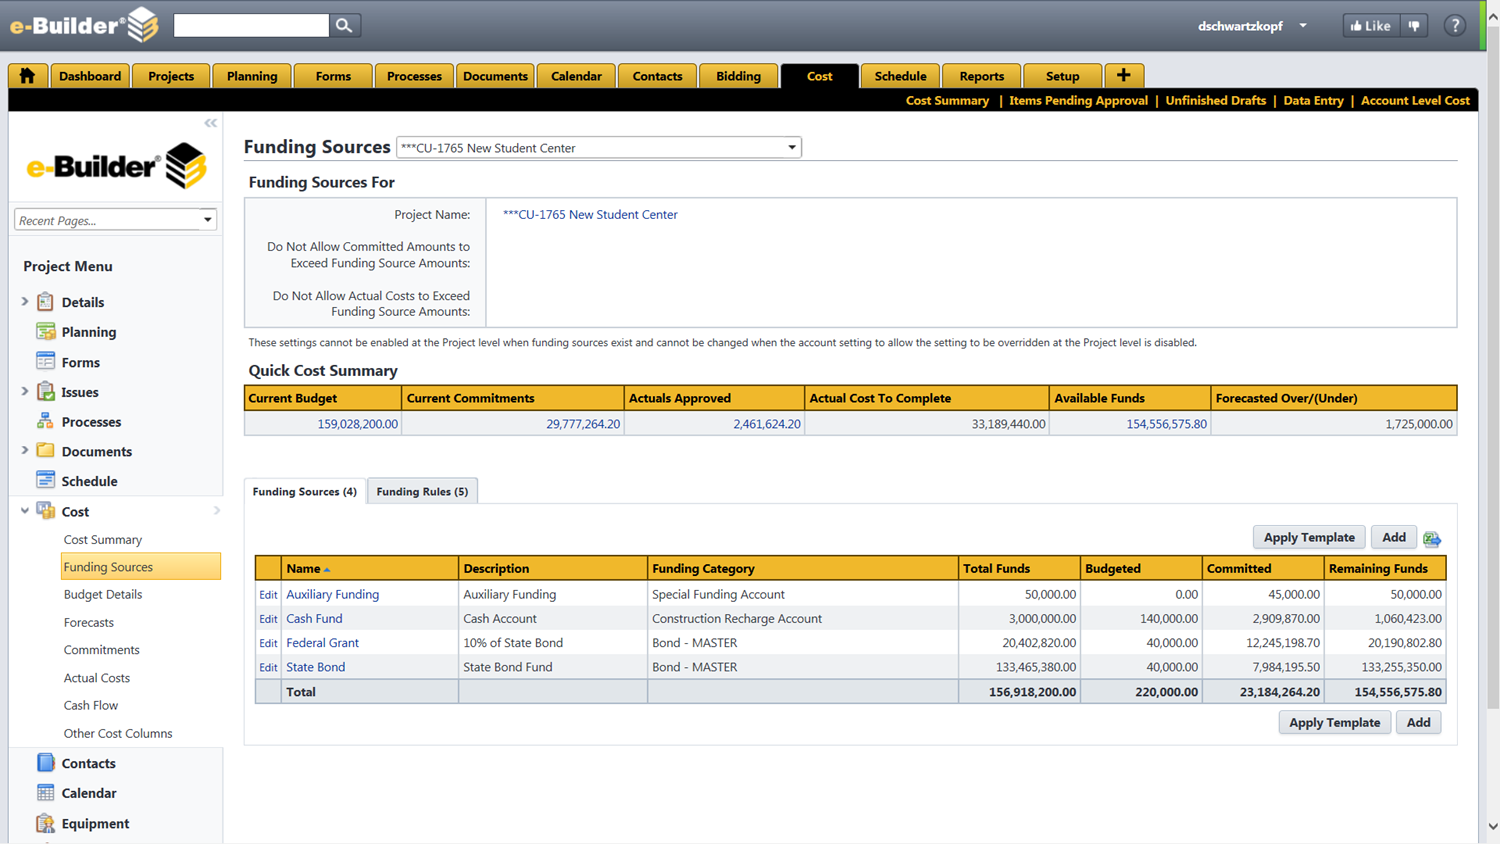Click the top Apply Template button

point(1309,537)
